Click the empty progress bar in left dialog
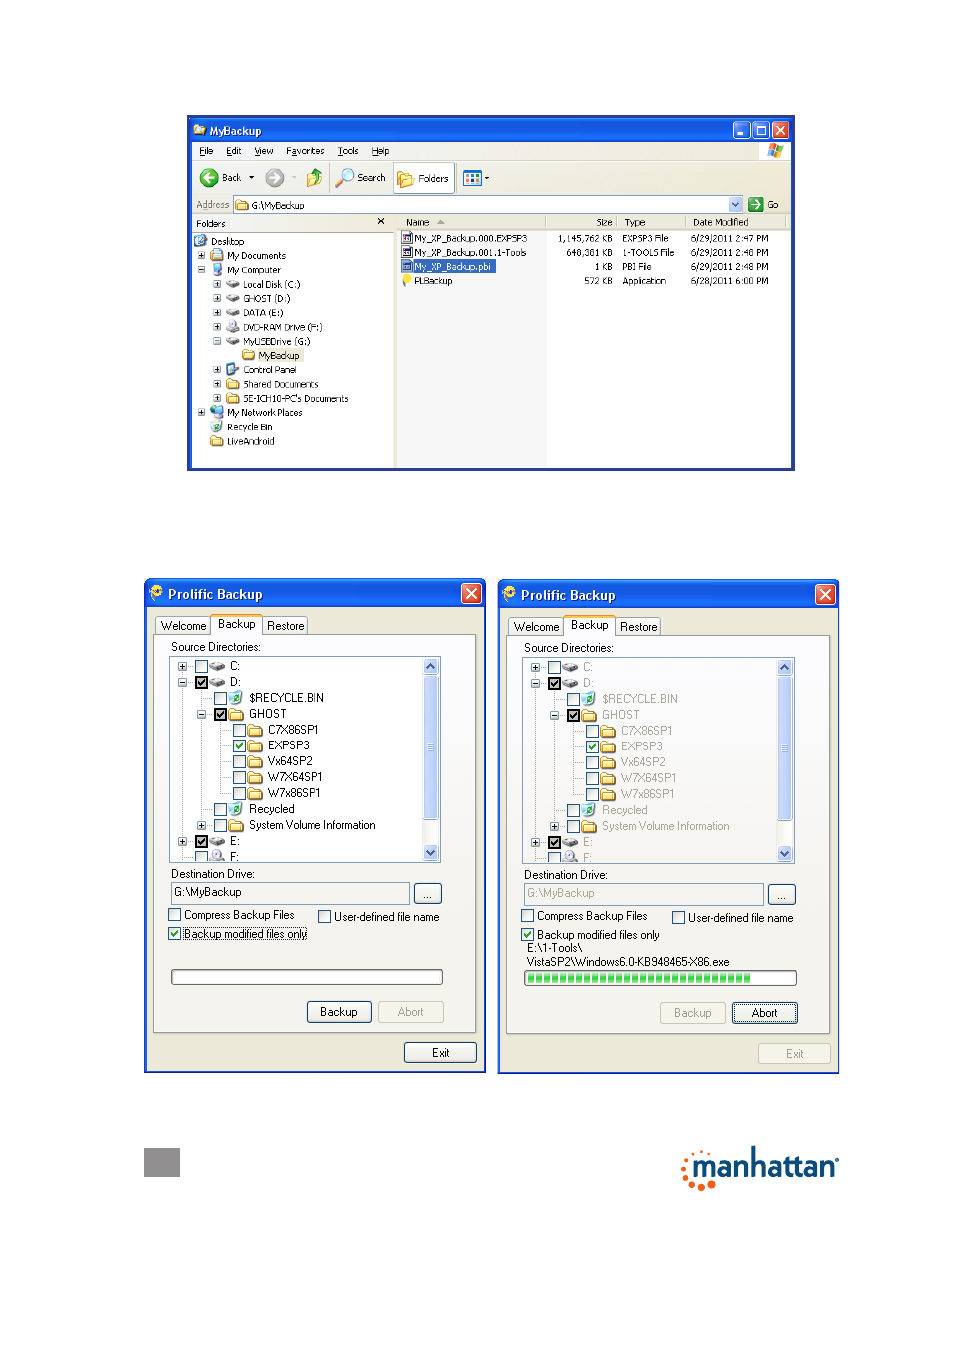Viewport: 954px width, 1350px height. click(x=307, y=977)
